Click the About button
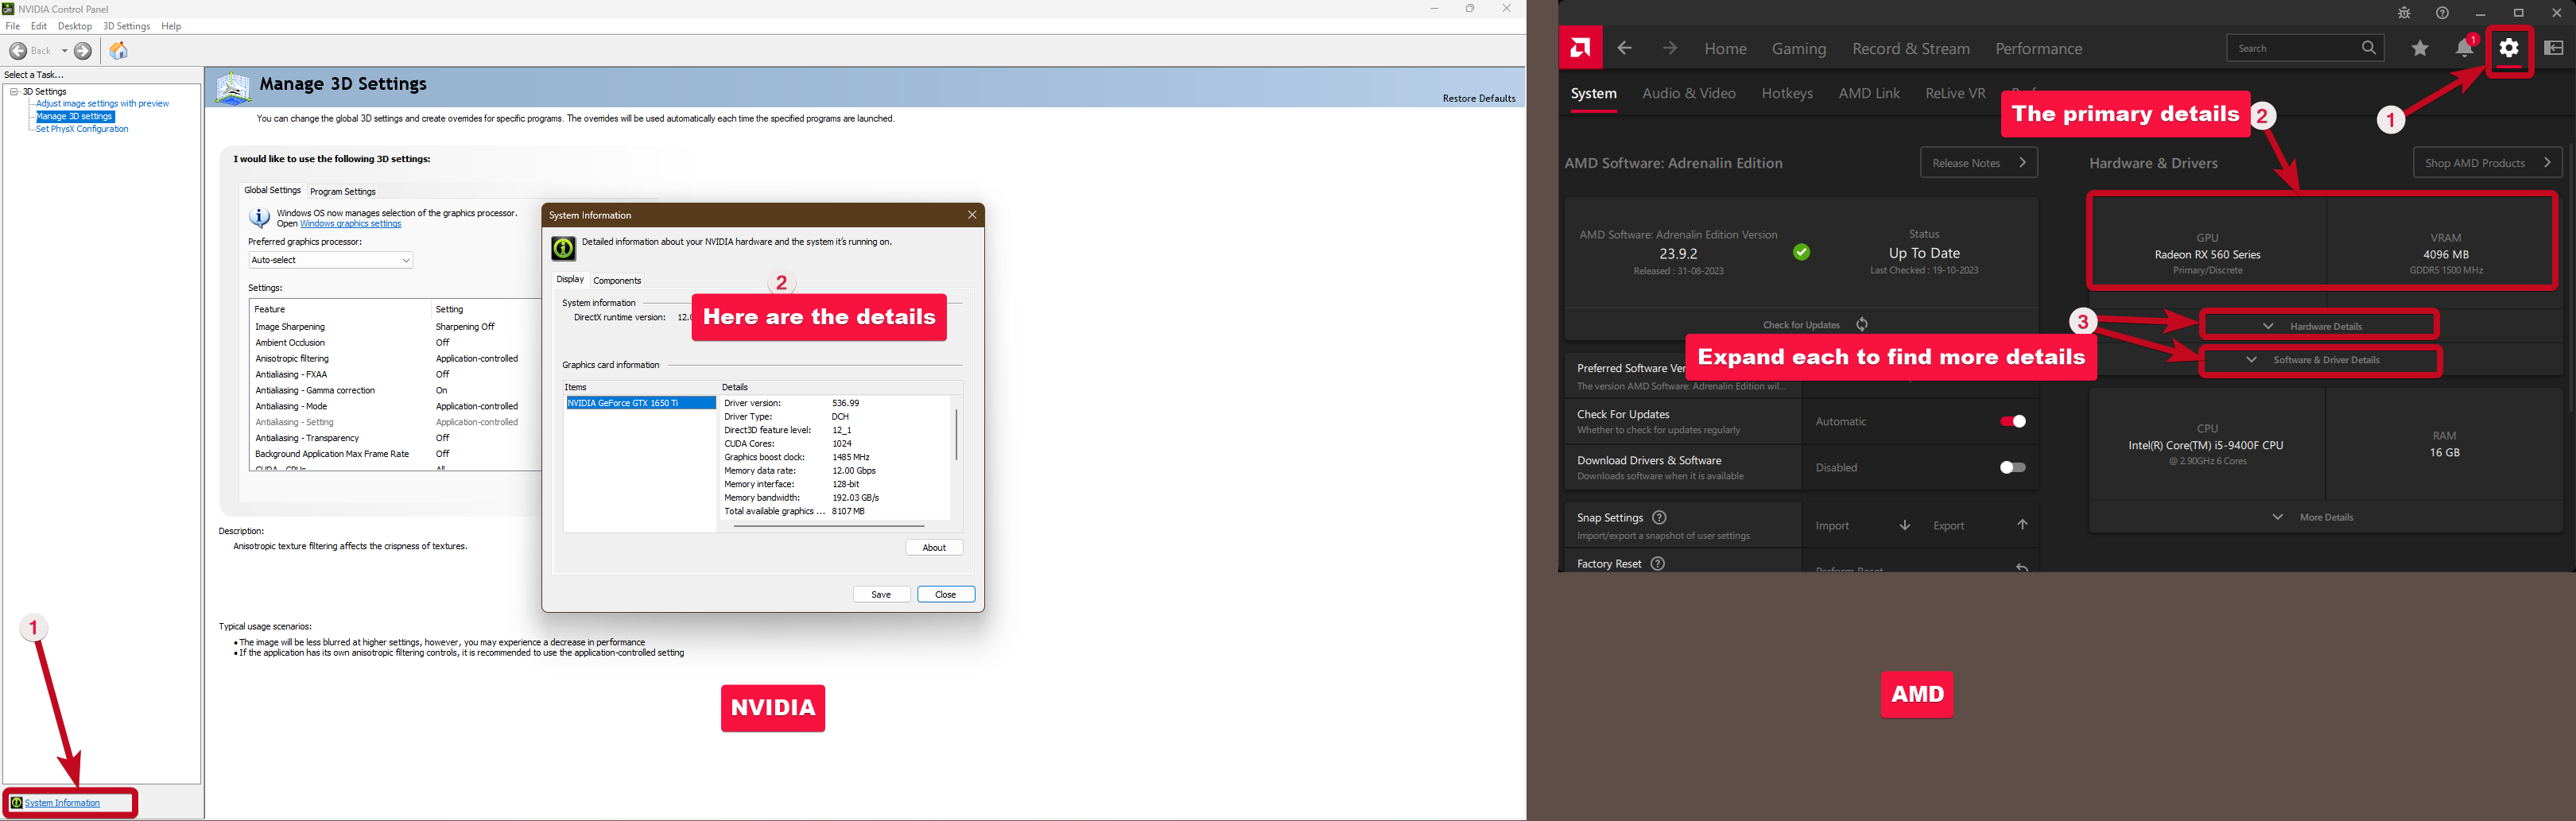Screen dimensions: 2576x821 coord(934,547)
